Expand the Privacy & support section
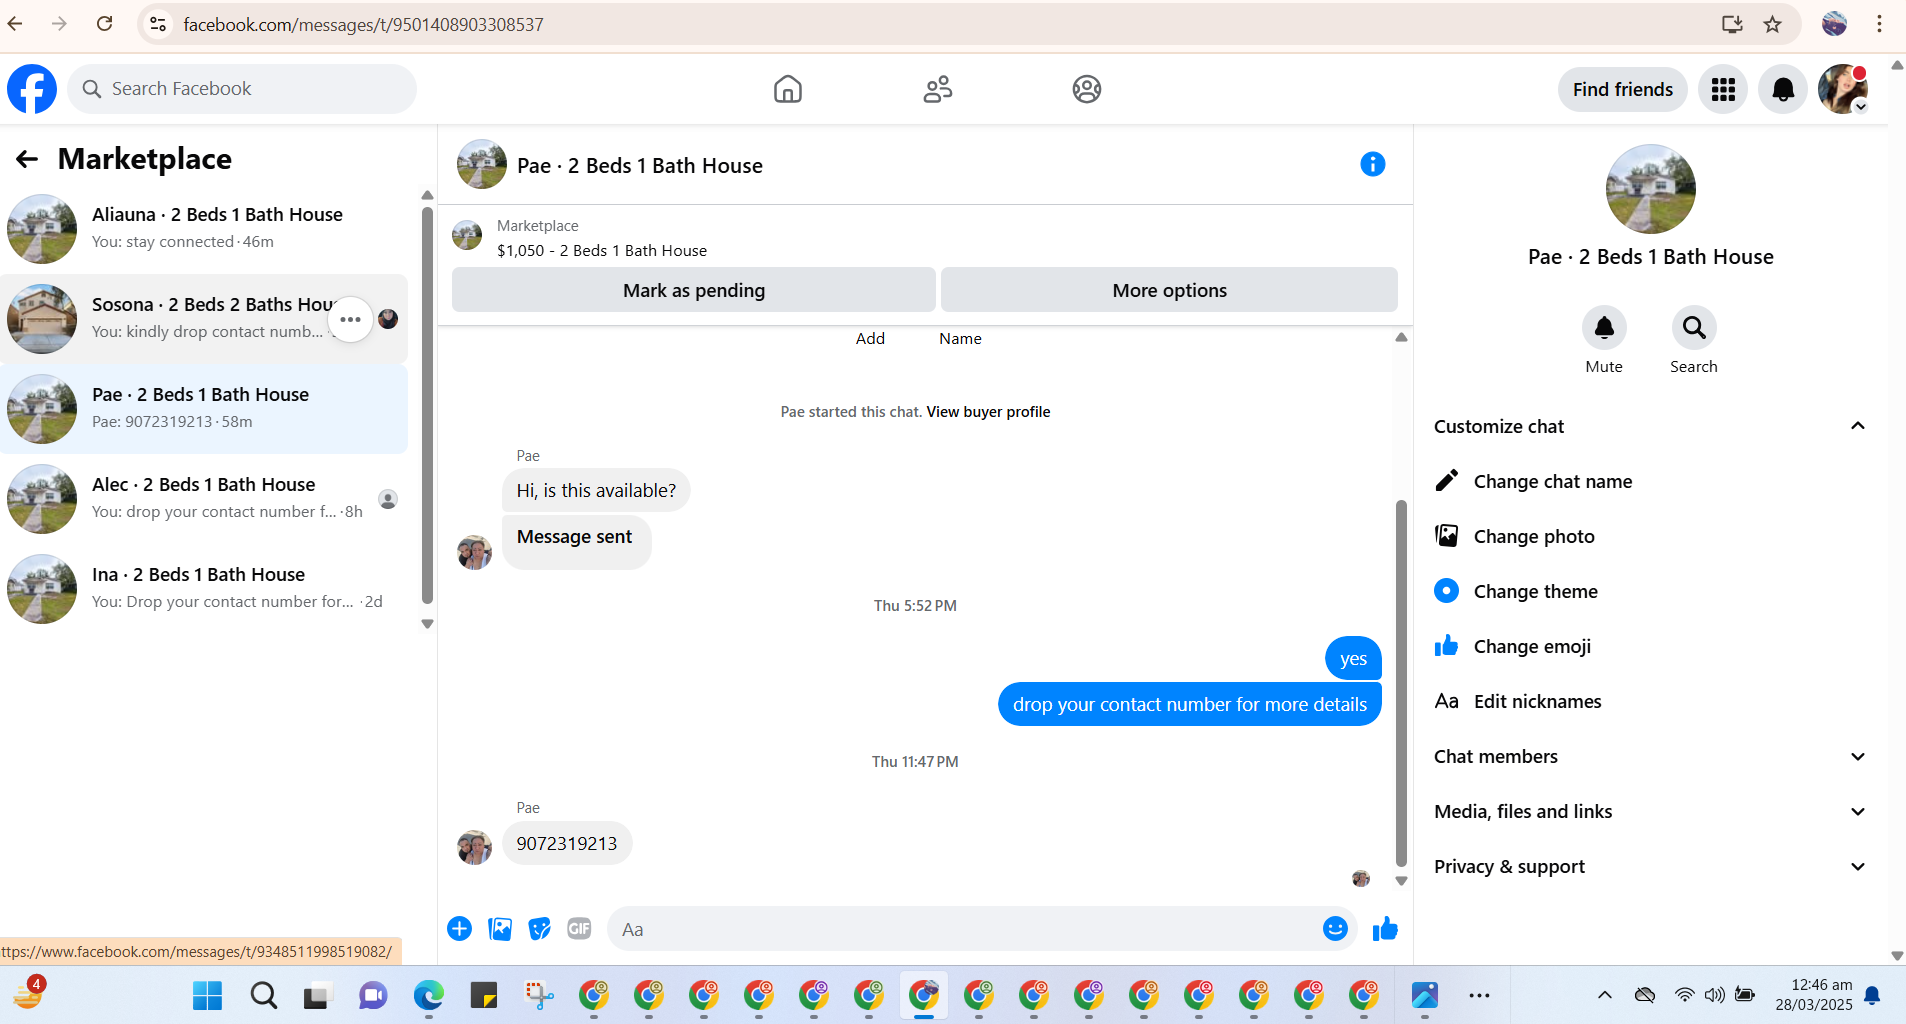The image size is (1906, 1024). pyautogui.click(x=1858, y=867)
